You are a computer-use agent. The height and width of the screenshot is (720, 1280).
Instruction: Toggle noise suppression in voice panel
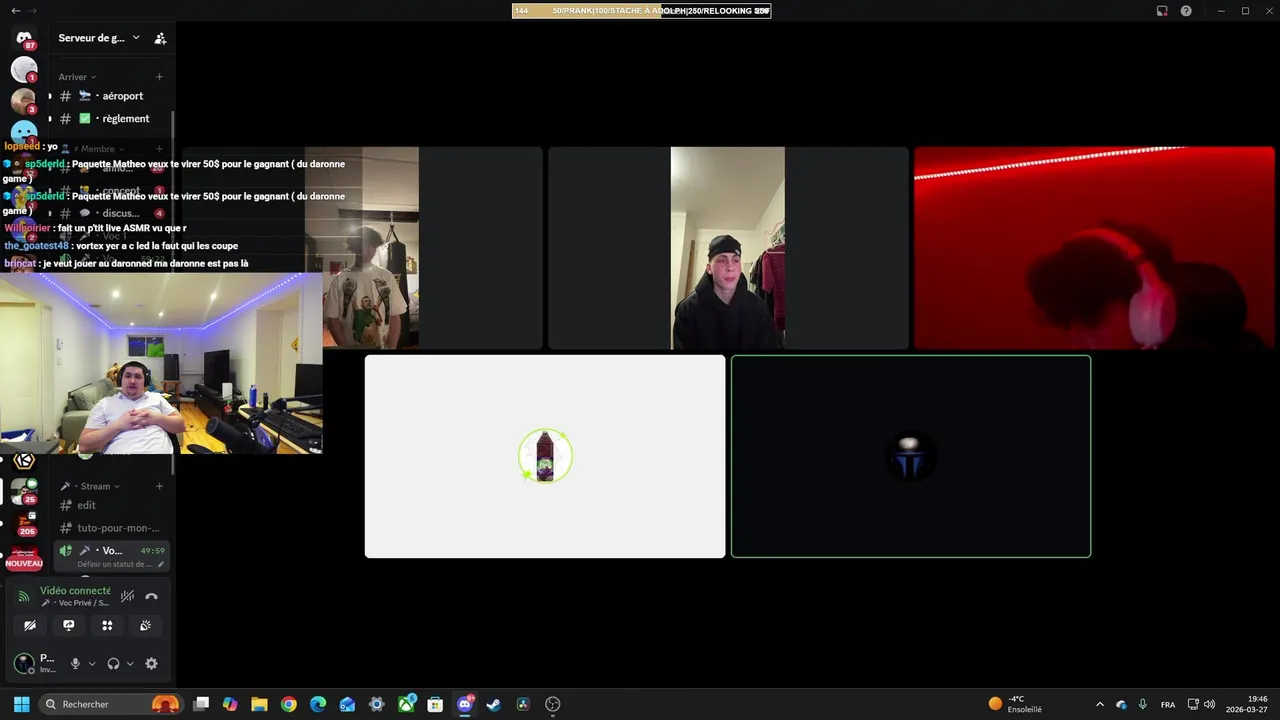point(127,596)
